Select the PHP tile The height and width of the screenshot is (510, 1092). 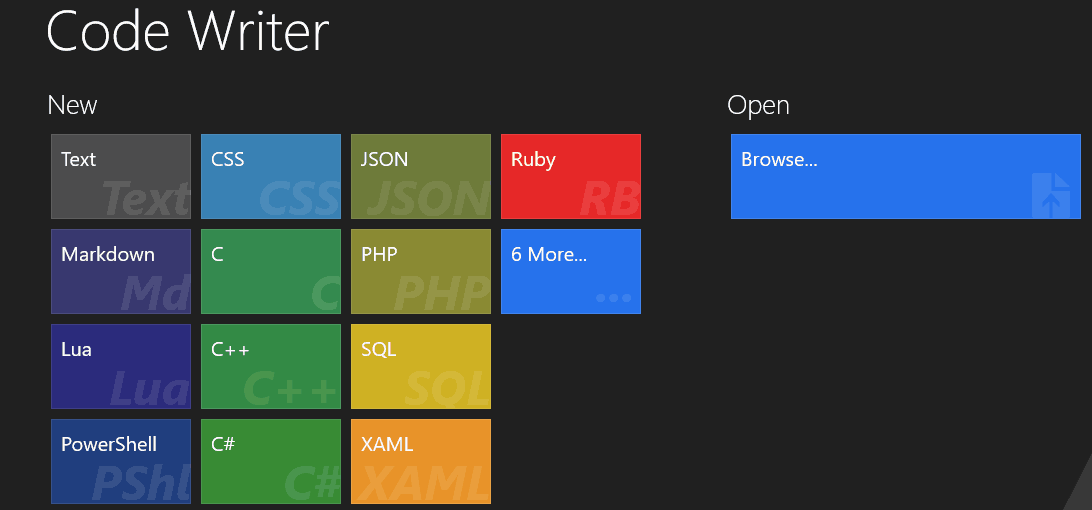tap(421, 271)
